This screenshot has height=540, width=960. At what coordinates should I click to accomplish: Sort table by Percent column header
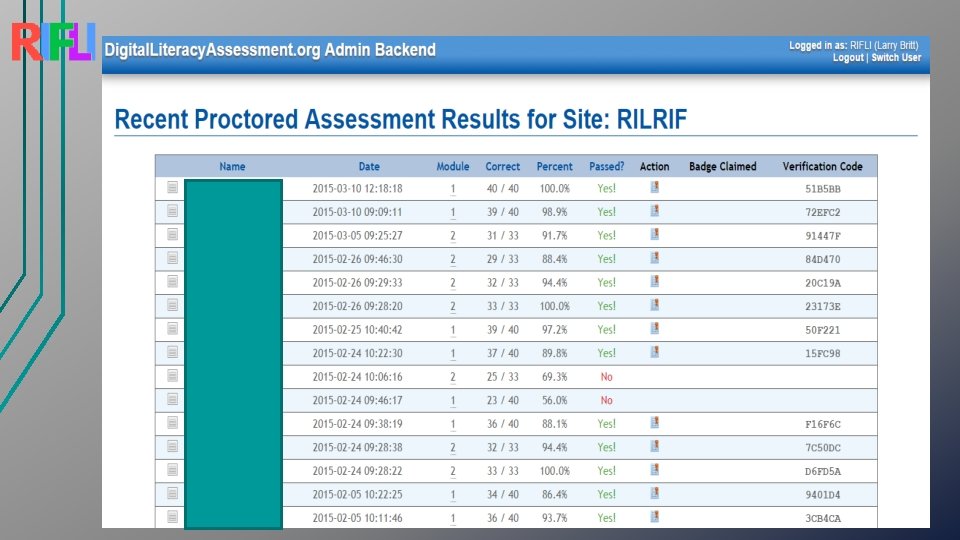click(x=554, y=167)
